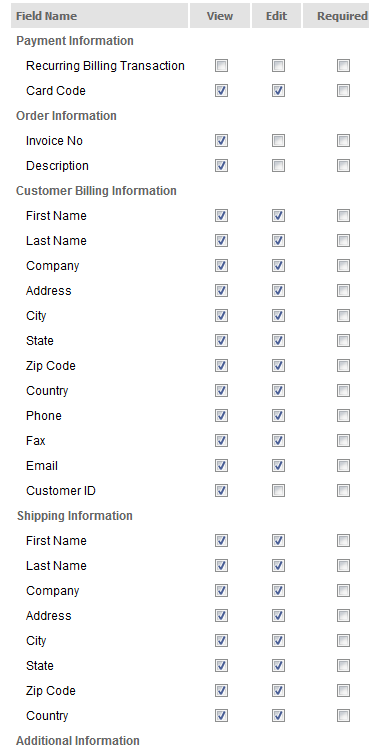Screen dimensions: 369x747
Task: Enable View for Recurring Billing Transaction
Action: (x=221, y=66)
